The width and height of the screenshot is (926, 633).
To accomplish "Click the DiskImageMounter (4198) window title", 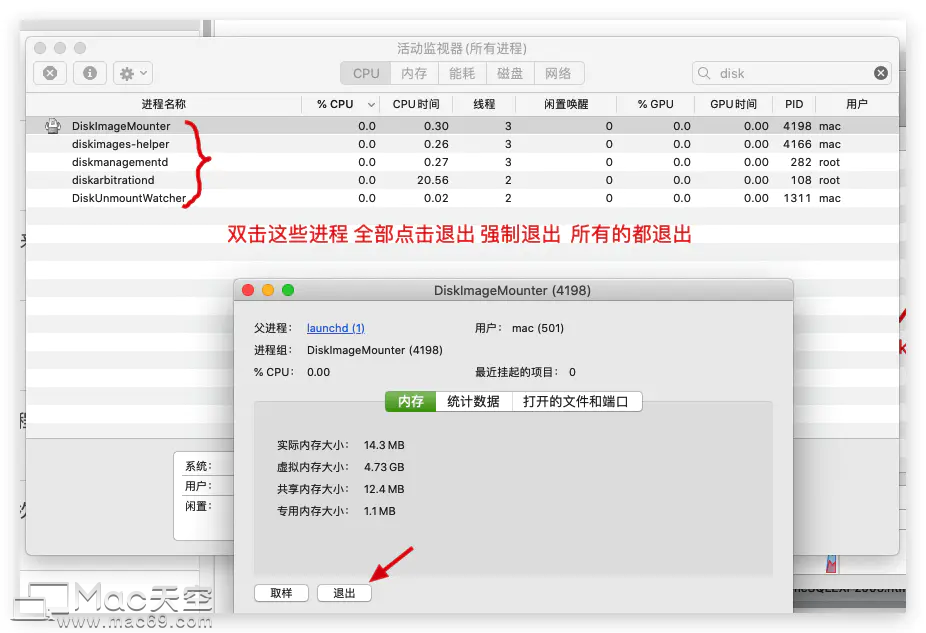I will point(512,291).
